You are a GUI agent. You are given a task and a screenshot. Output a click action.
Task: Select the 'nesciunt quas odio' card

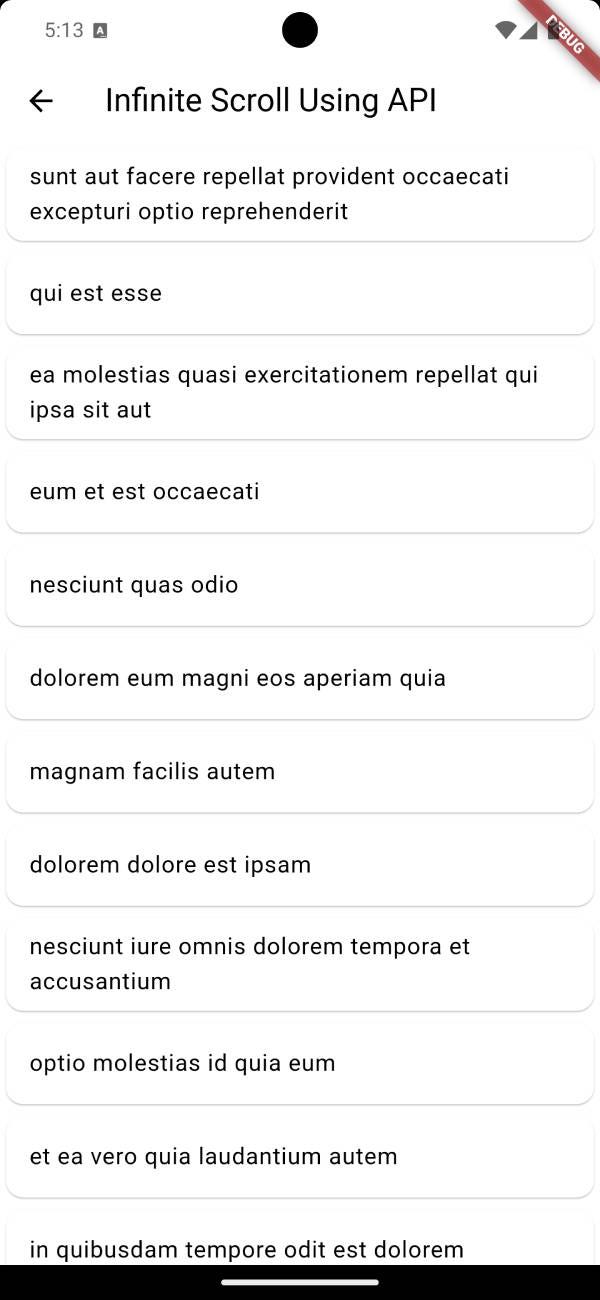(x=300, y=584)
